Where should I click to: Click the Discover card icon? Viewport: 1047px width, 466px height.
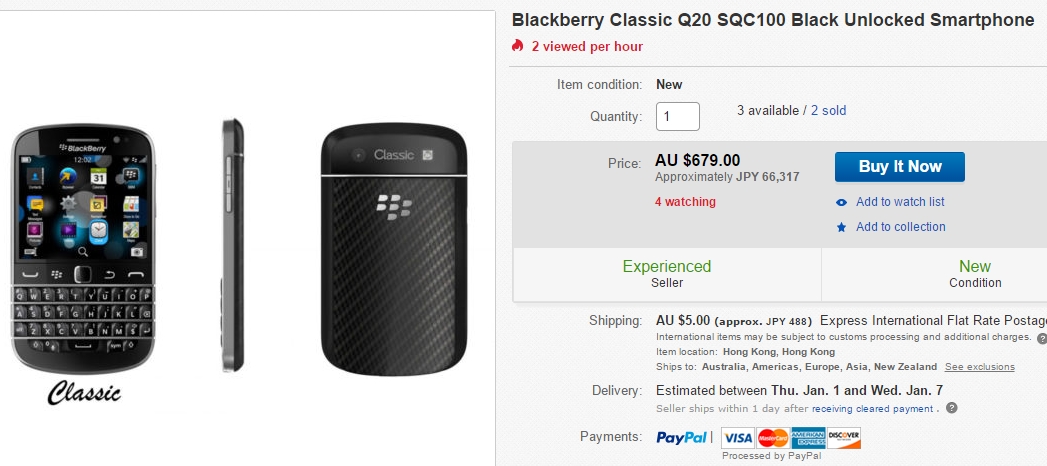click(x=844, y=437)
